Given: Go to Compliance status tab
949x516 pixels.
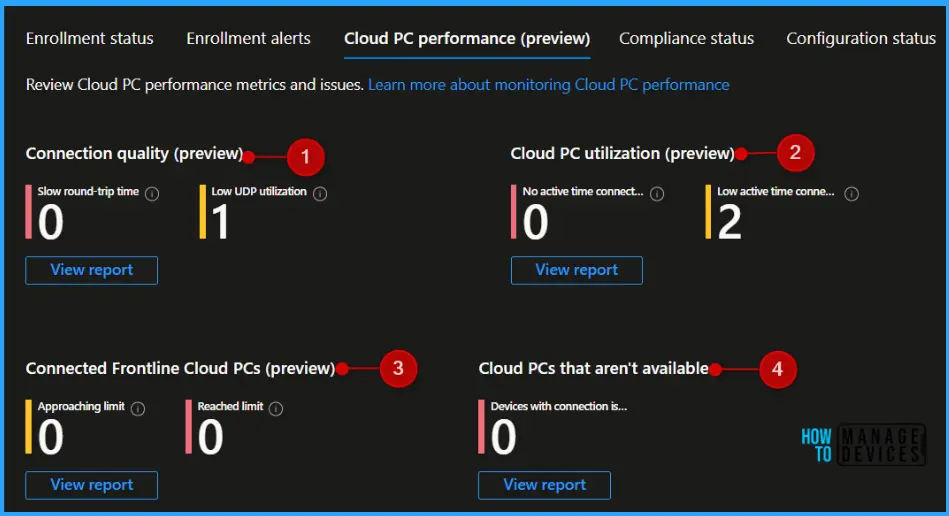Looking at the screenshot, I should click(x=686, y=39).
